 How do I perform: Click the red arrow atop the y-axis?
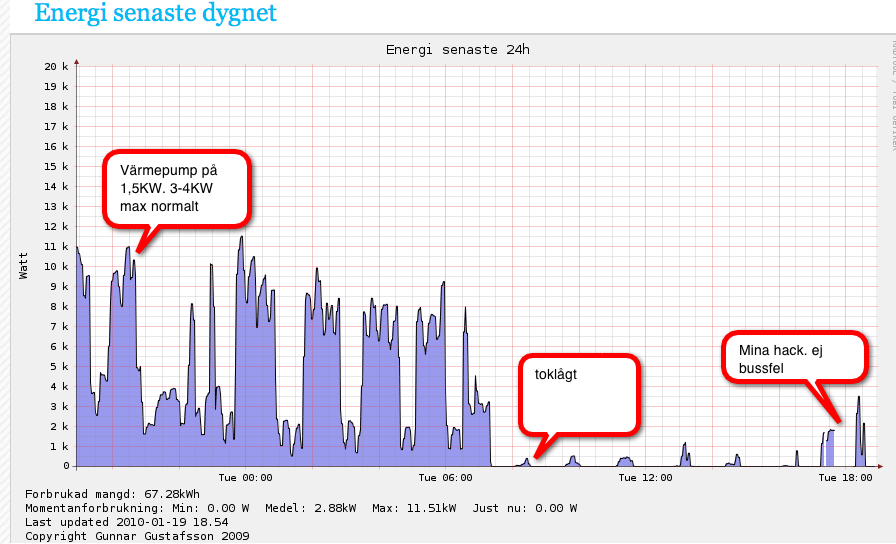pos(76,62)
